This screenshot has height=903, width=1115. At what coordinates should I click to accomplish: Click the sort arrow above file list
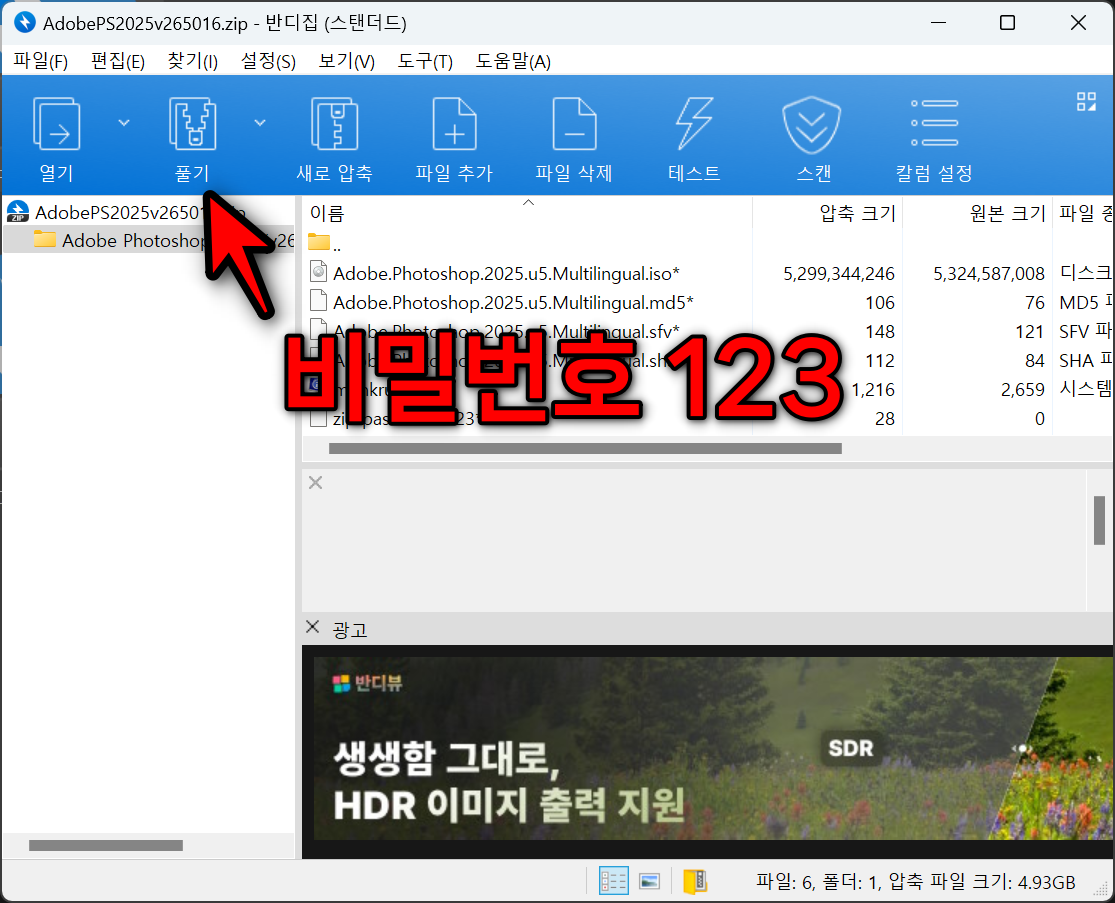coord(528,203)
